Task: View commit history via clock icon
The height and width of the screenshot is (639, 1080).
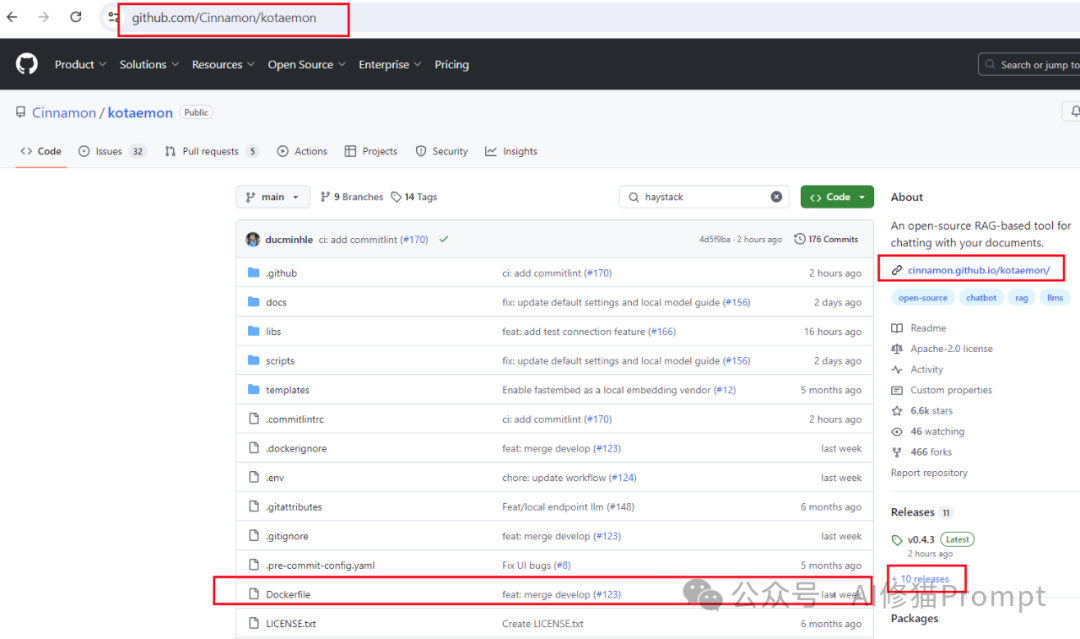Action: (798, 239)
